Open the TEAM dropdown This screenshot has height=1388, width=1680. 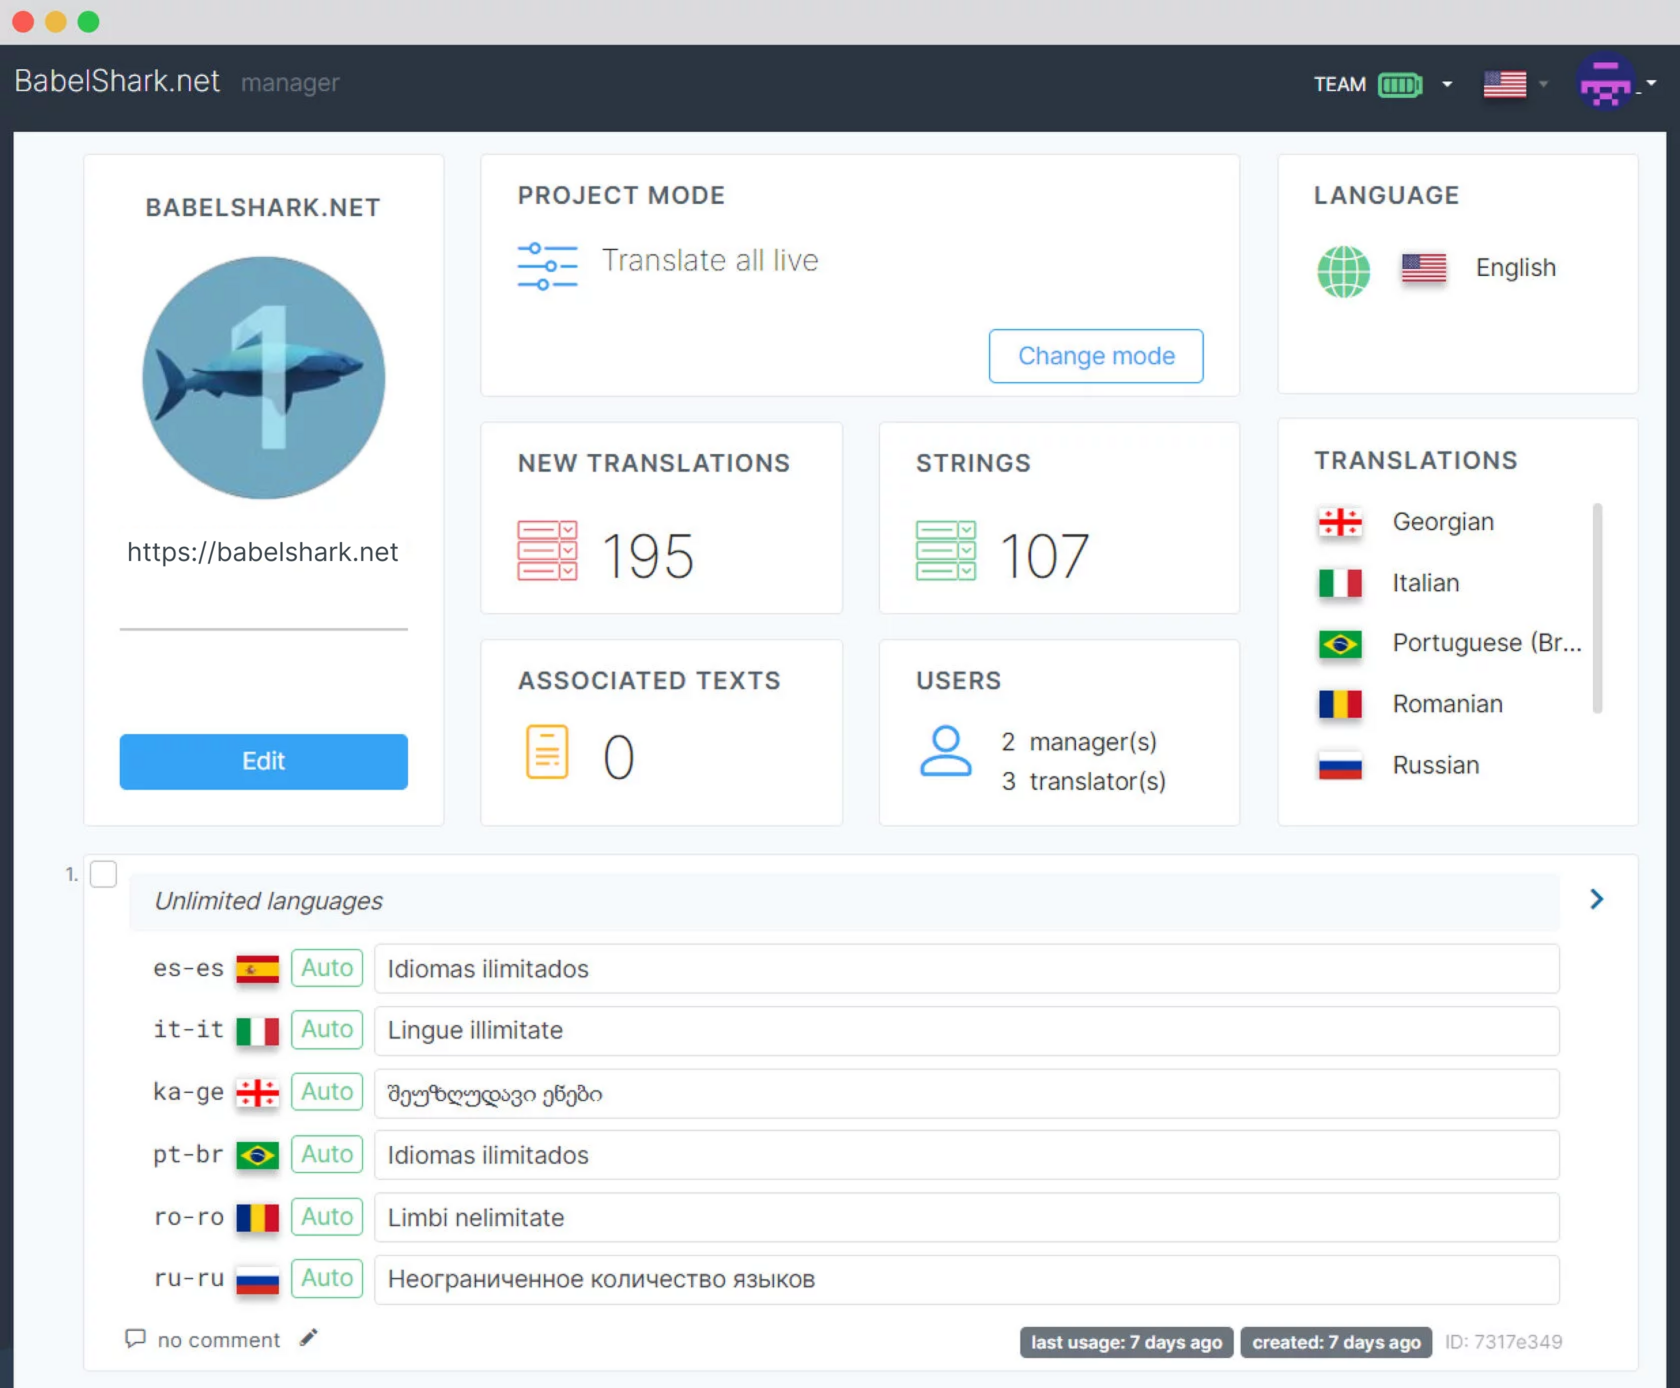tap(1446, 85)
